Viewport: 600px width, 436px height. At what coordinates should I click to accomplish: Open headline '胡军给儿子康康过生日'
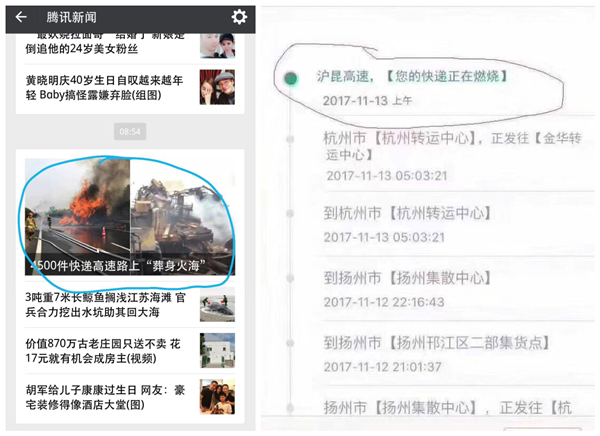click(x=105, y=397)
